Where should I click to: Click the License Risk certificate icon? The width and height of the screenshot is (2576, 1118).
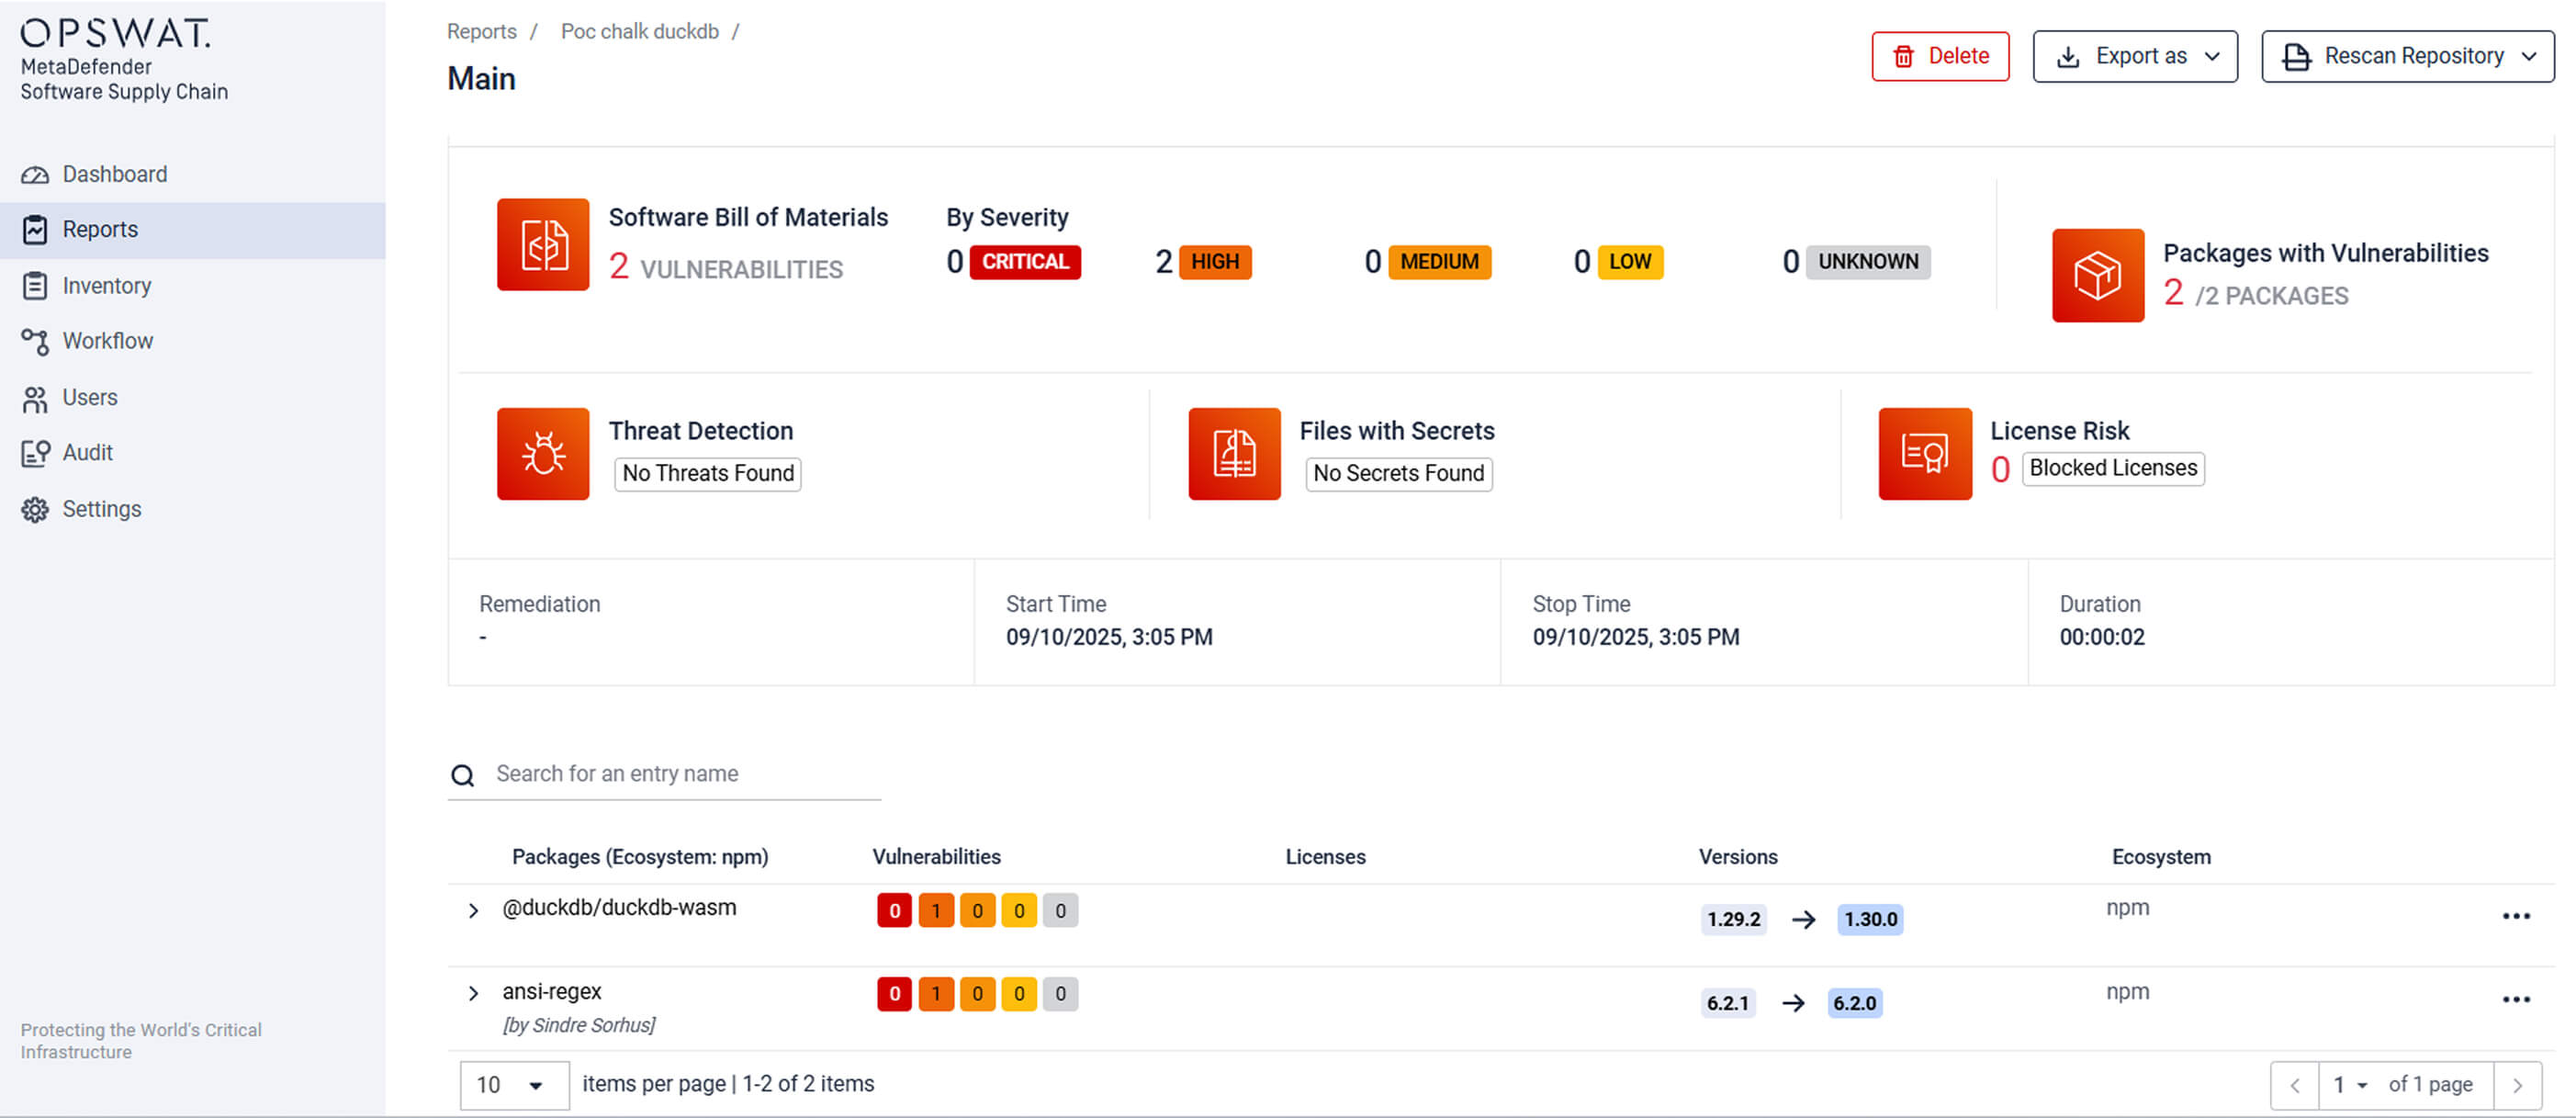pyautogui.click(x=1925, y=453)
